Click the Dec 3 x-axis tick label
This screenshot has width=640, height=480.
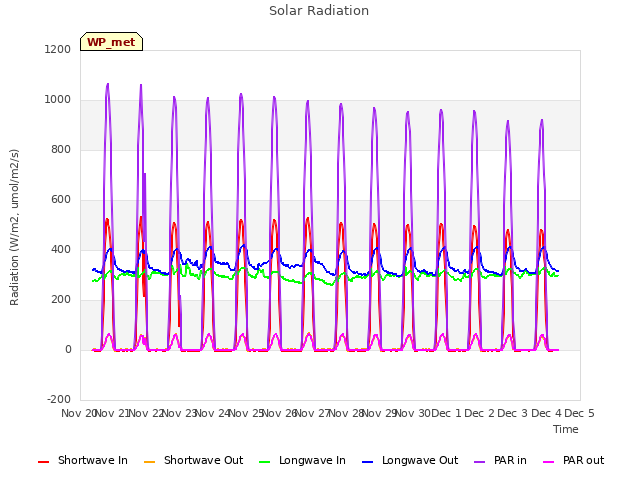pyautogui.click(x=512, y=413)
